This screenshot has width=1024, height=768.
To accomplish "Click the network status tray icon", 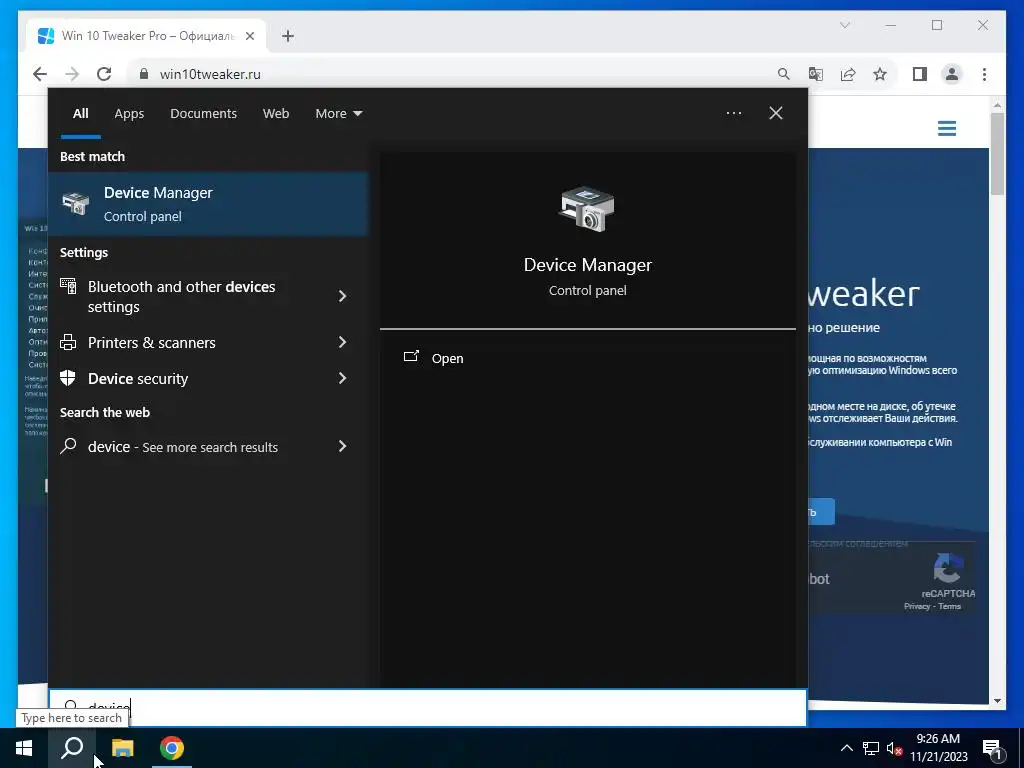I will click(x=871, y=748).
